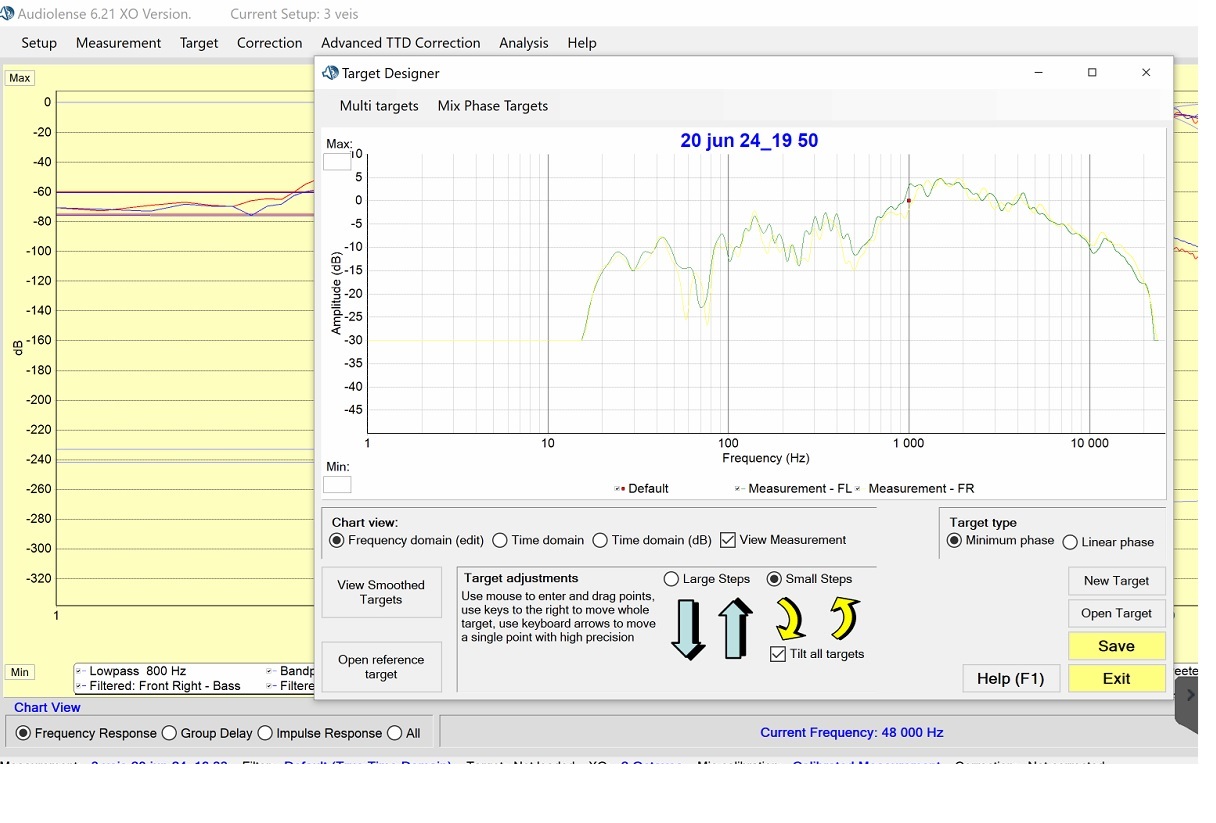Open the Multi targets menu
The width and height of the screenshot is (1216, 823).
click(379, 106)
